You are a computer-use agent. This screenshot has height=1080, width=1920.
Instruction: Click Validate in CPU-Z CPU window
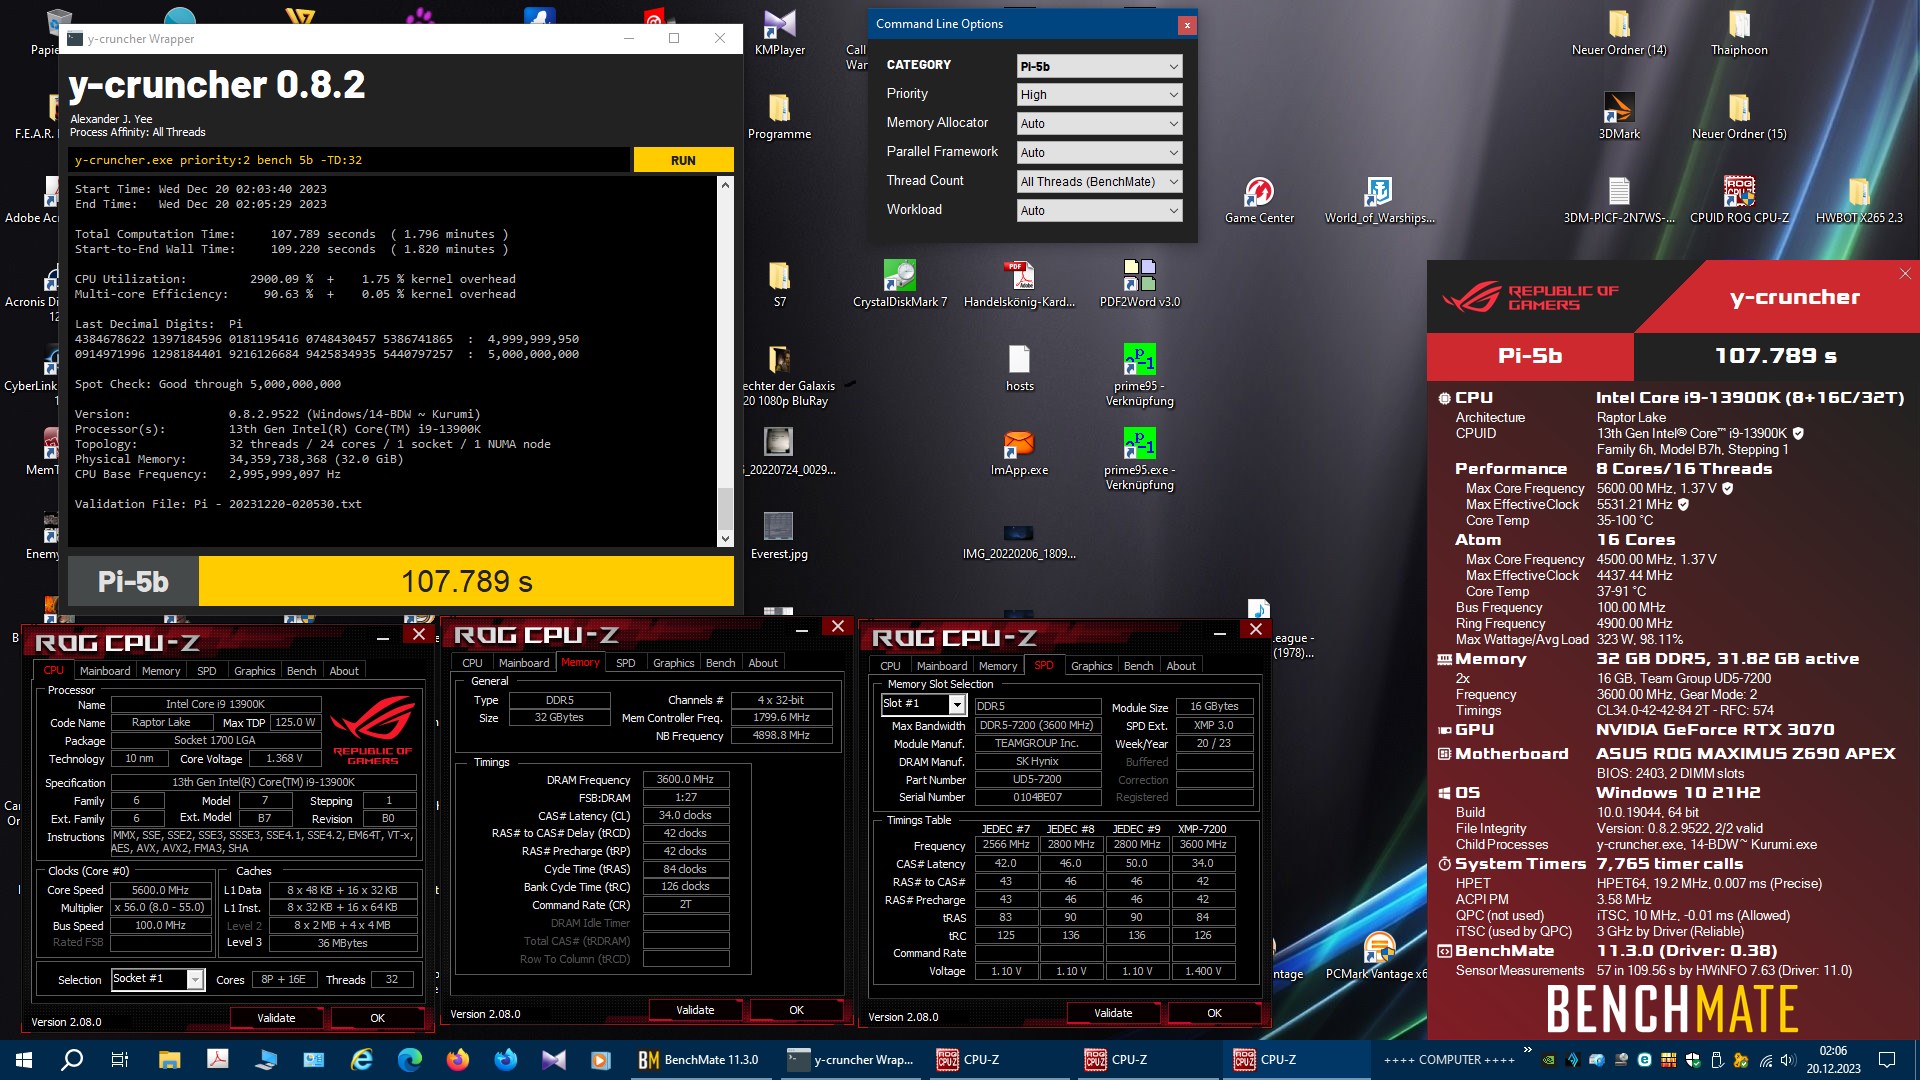tap(276, 1018)
